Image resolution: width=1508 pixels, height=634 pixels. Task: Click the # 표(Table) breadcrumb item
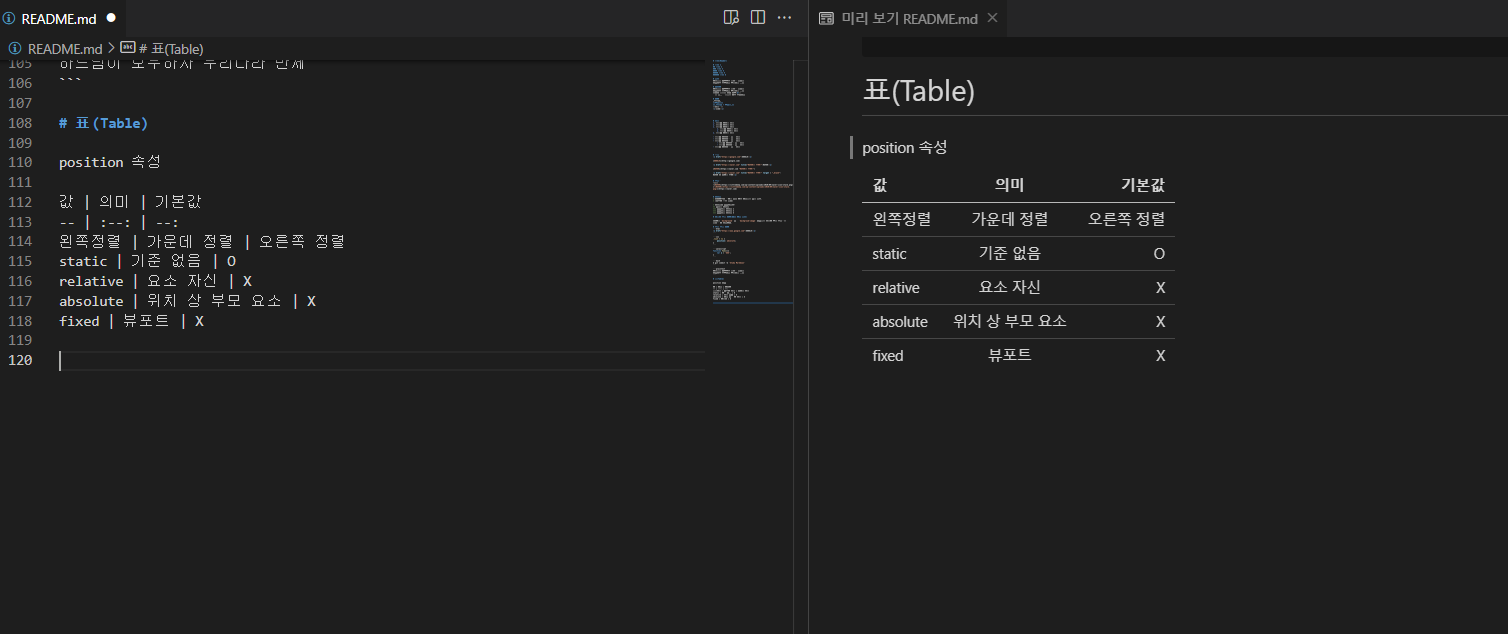tap(171, 48)
